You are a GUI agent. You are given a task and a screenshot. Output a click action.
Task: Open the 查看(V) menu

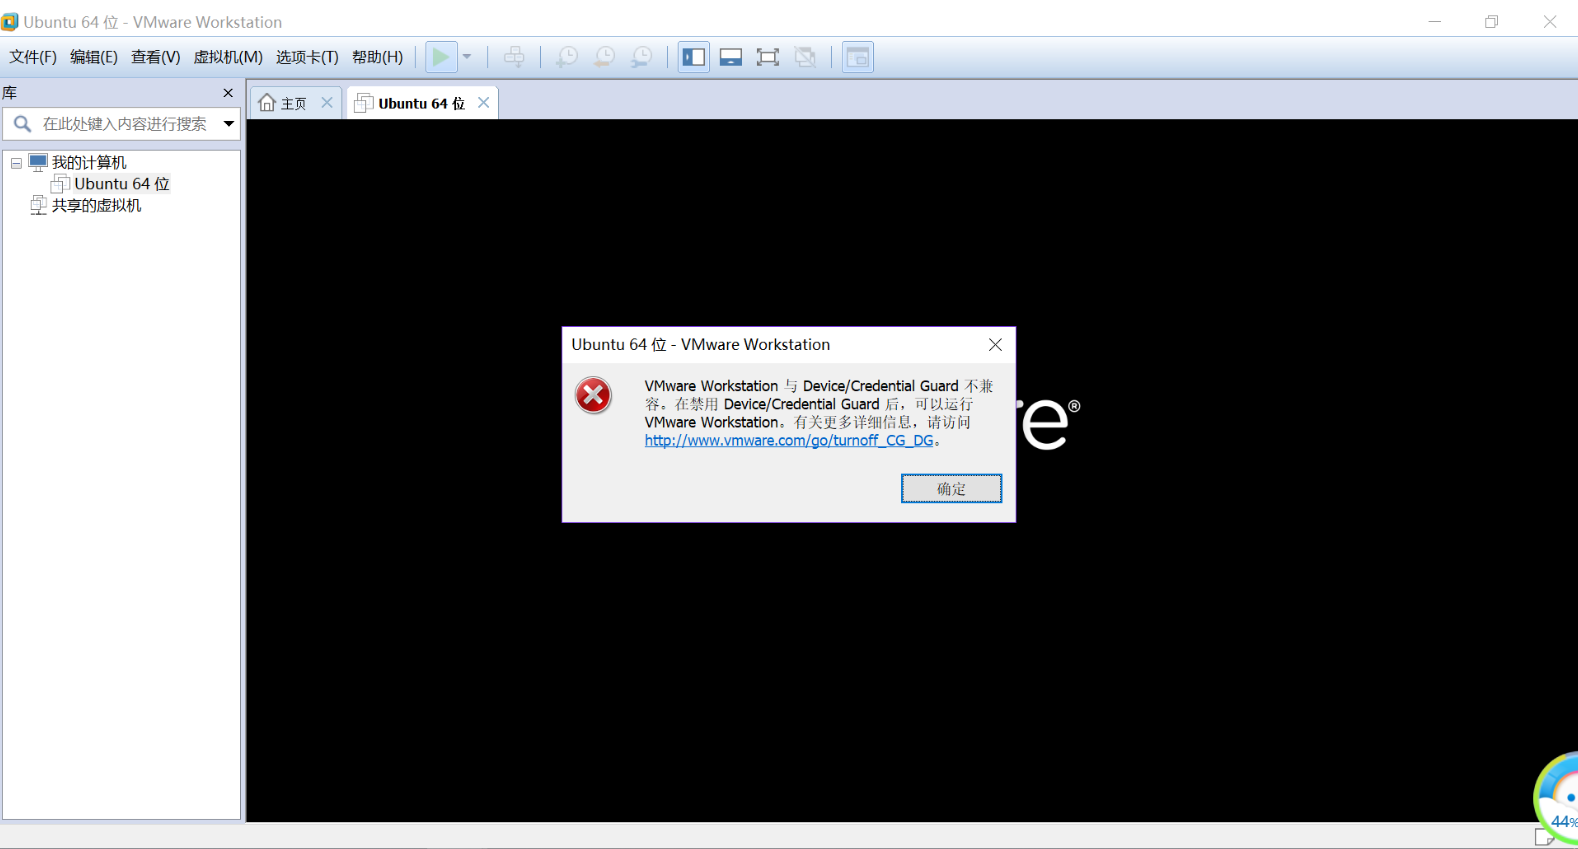(156, 57)
